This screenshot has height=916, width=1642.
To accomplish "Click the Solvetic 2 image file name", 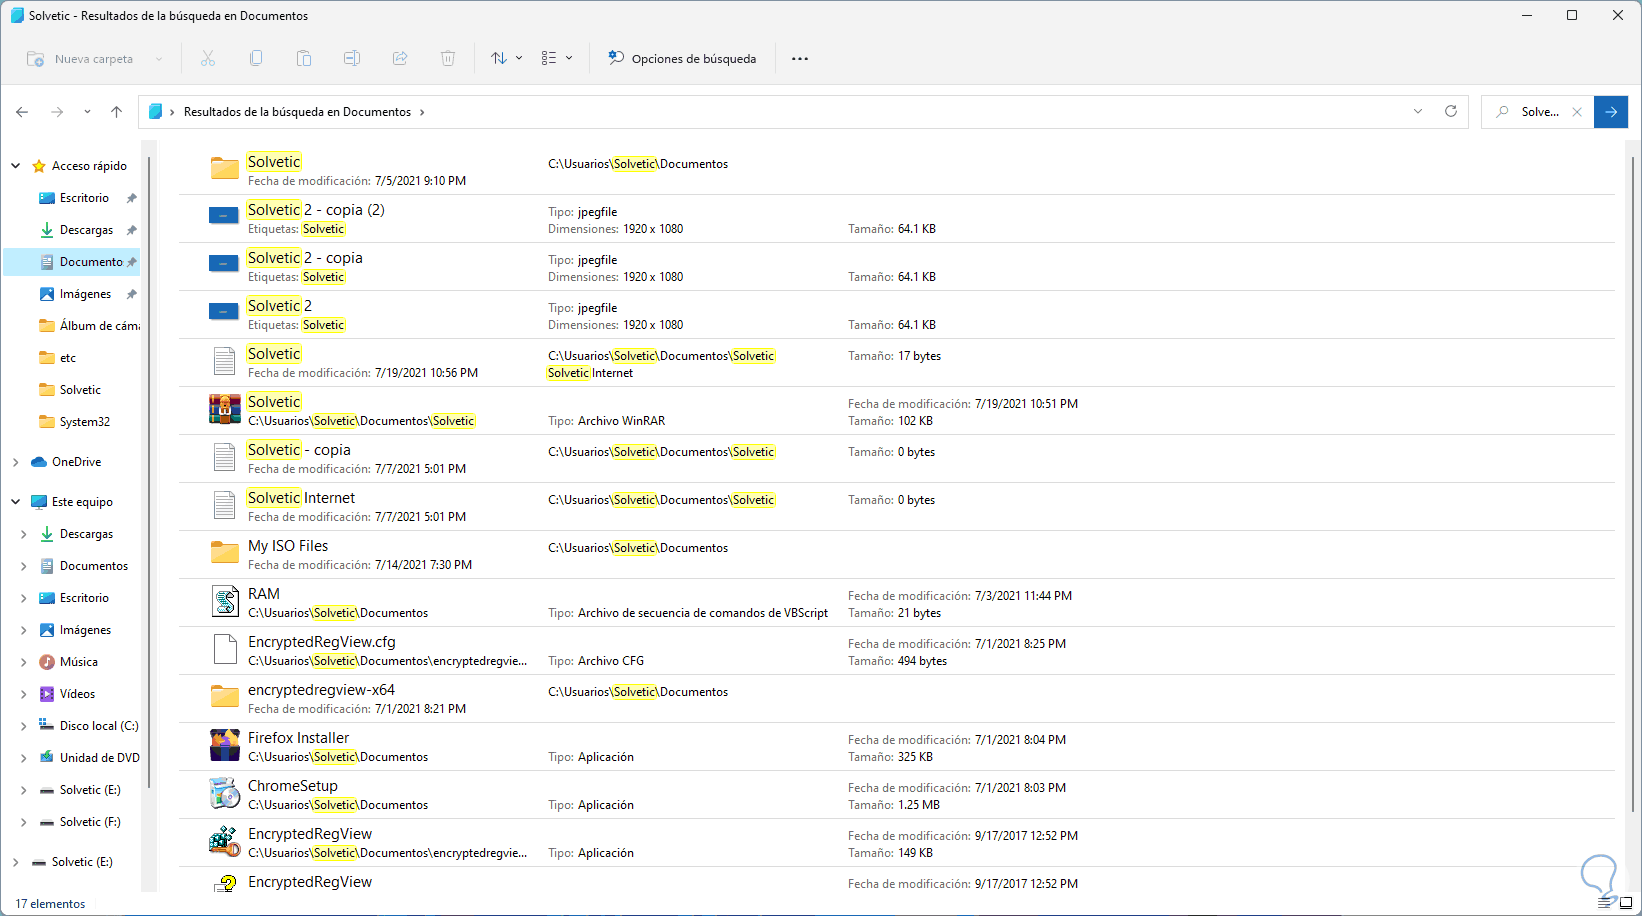I will (x=280, y=306).
